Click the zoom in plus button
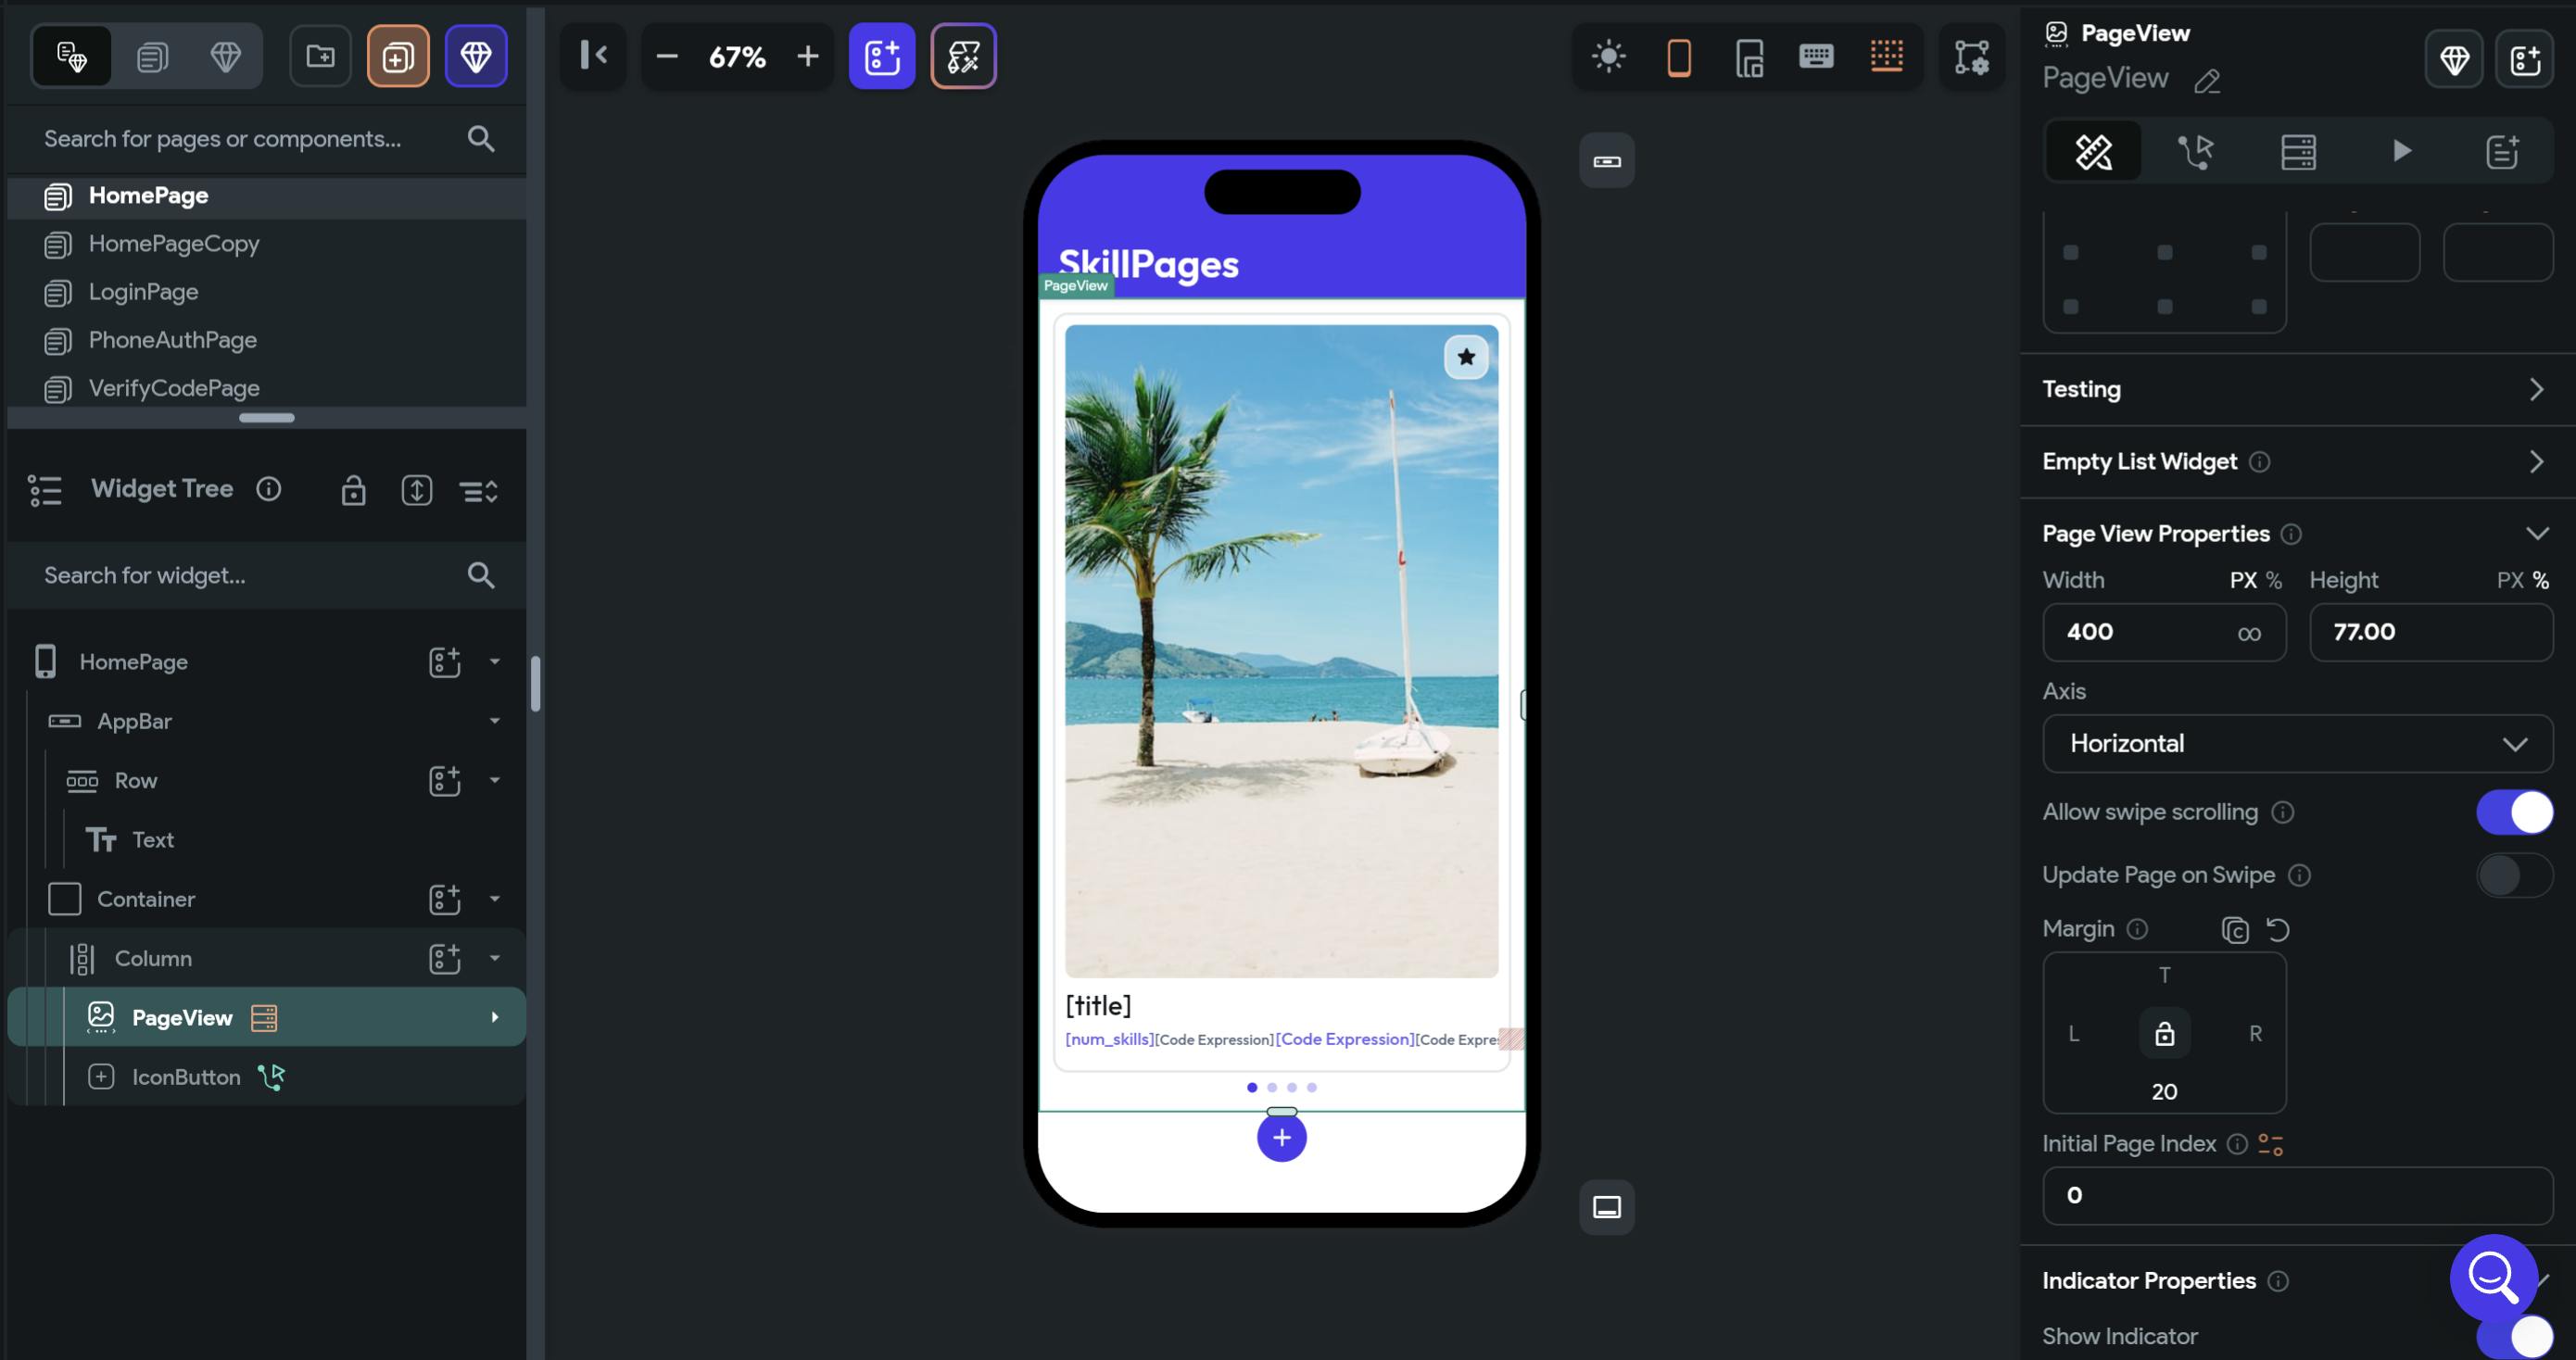The width and height of the screenshot is (2576, 1360). [808, 56]
